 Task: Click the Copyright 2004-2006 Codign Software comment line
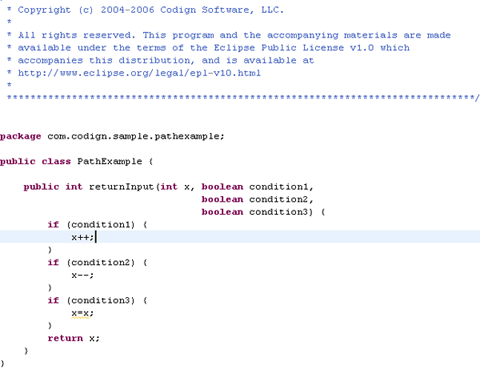click(145, 10)
